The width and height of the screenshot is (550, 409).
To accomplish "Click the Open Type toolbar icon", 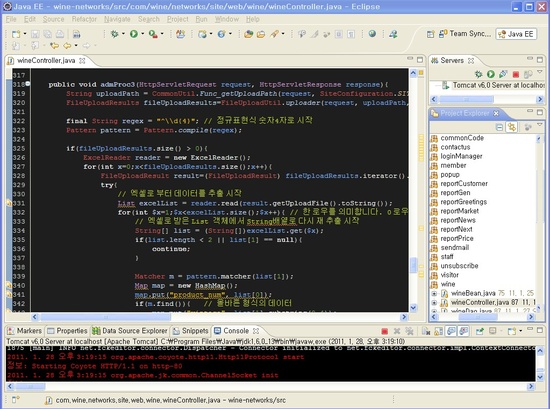I will click(249, 34).
